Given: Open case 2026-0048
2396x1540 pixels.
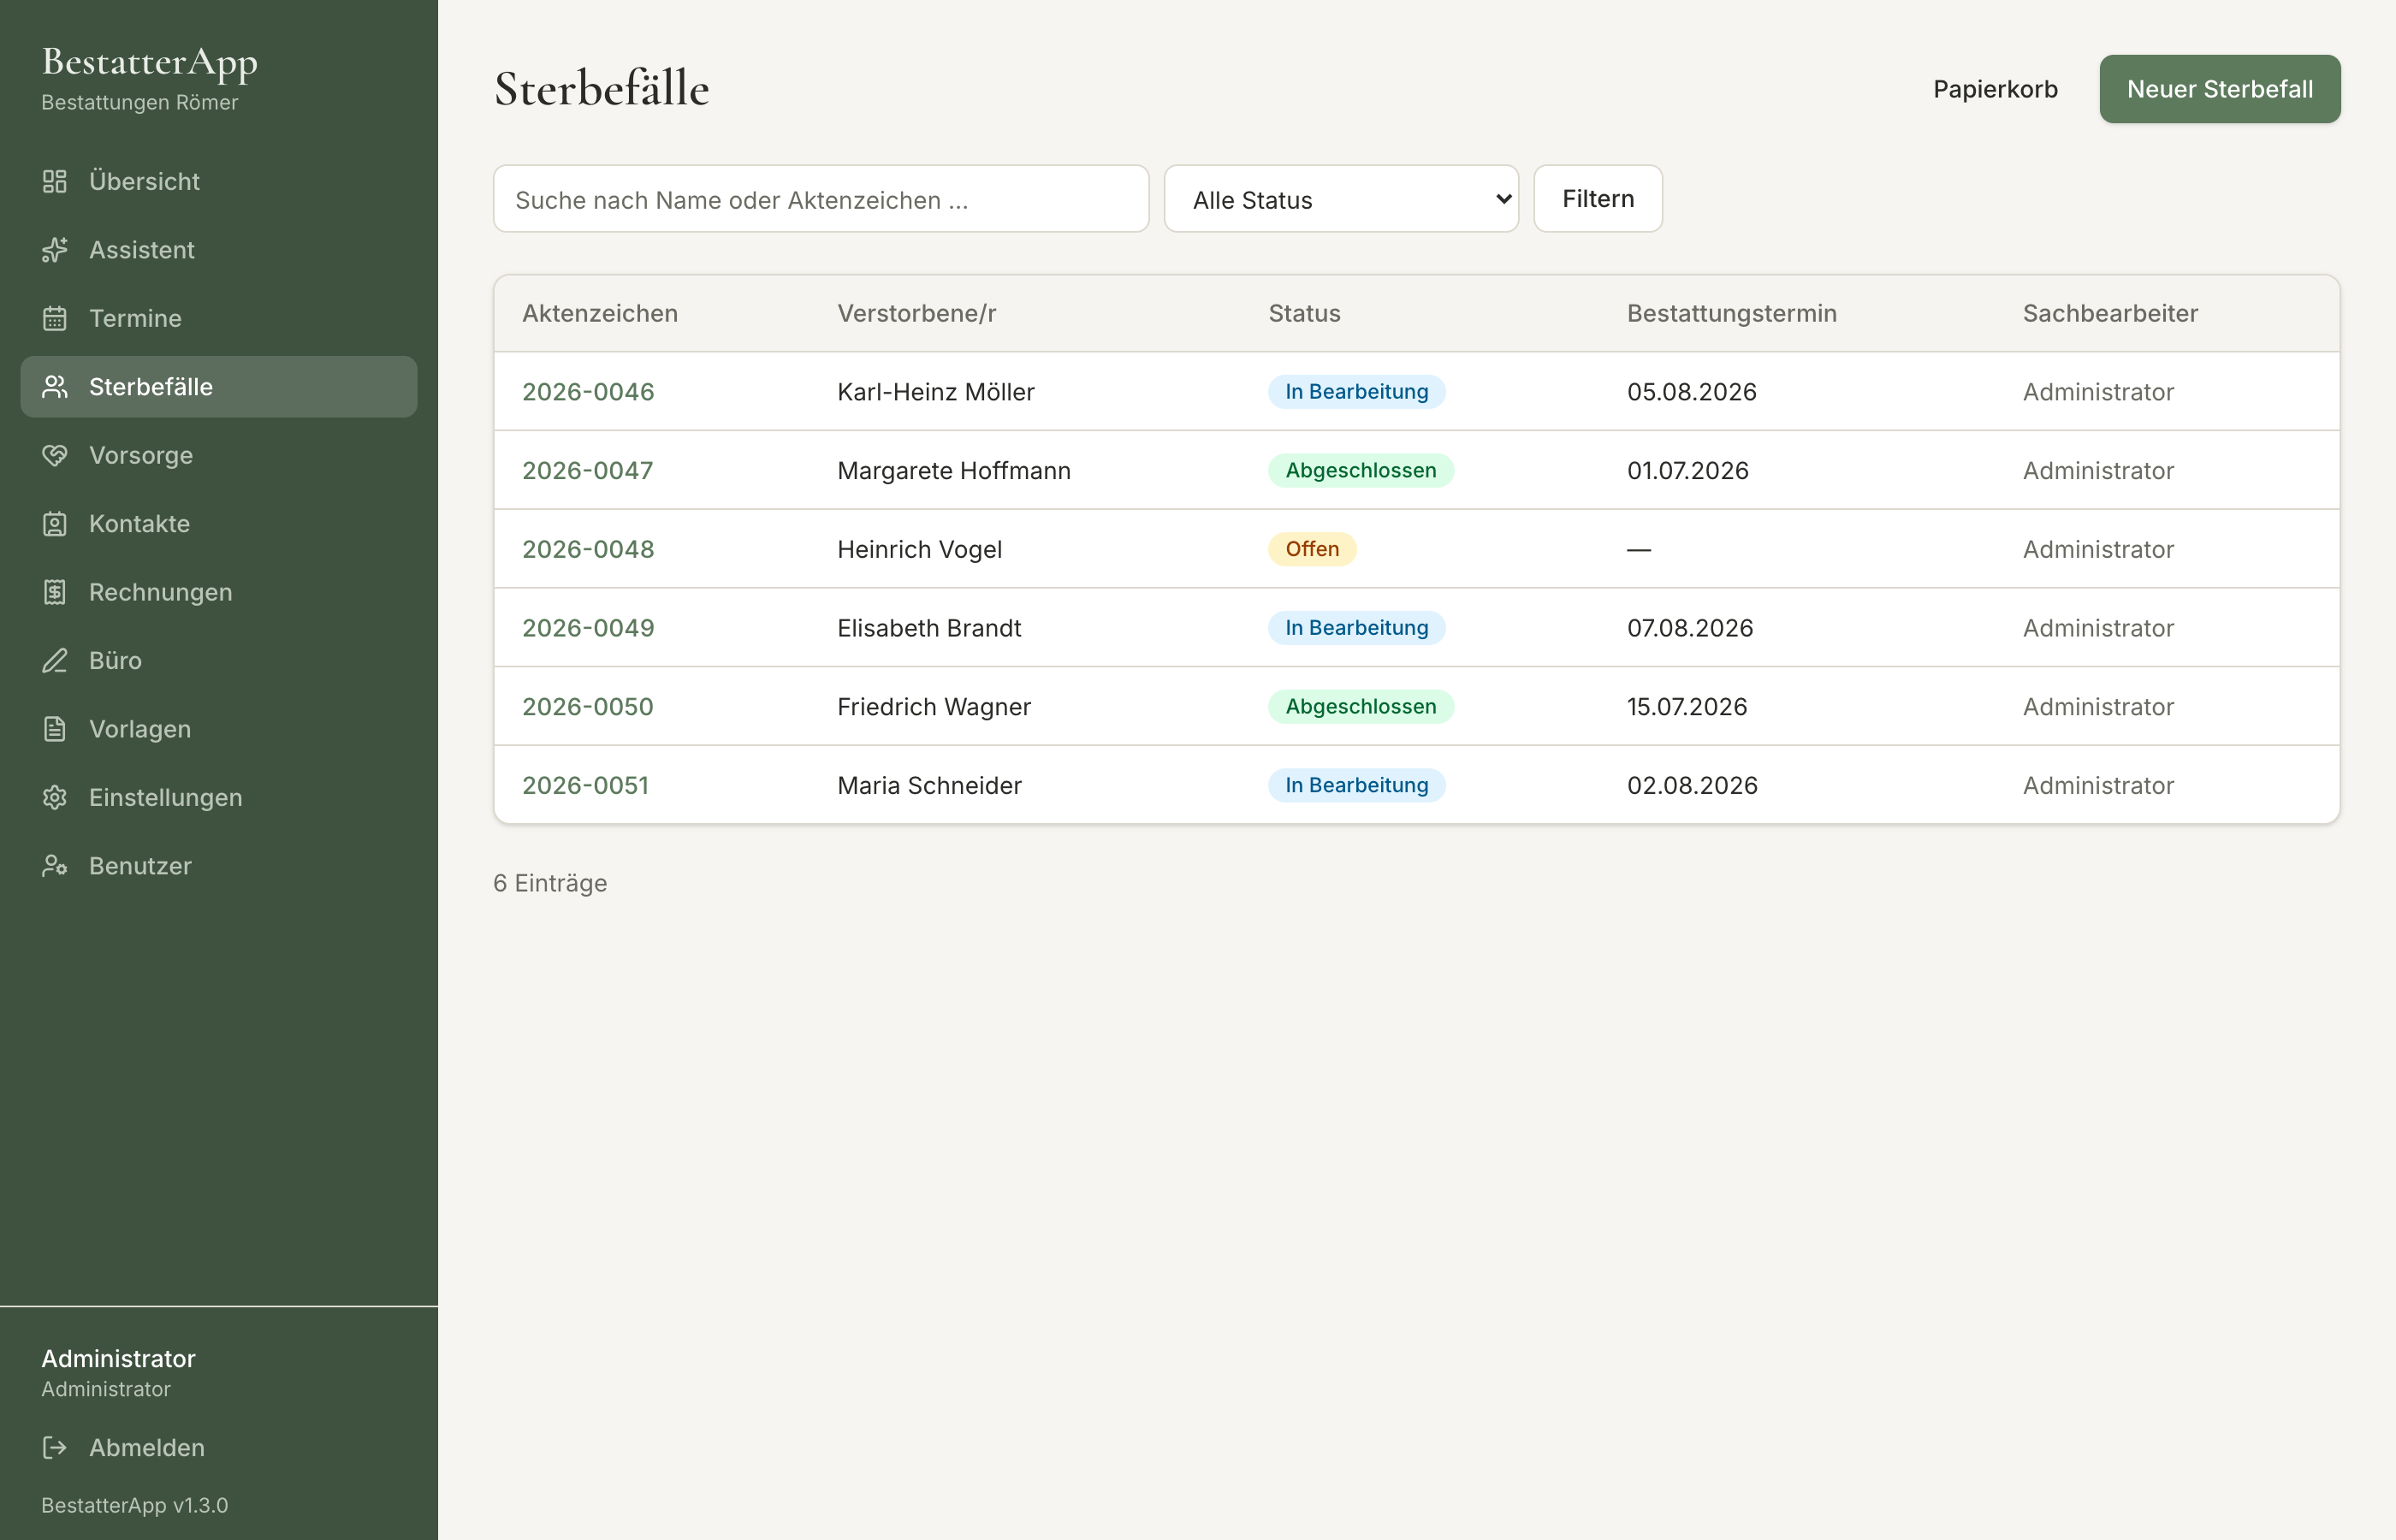Looking at the screenshot, I should (x=588, y=549).
